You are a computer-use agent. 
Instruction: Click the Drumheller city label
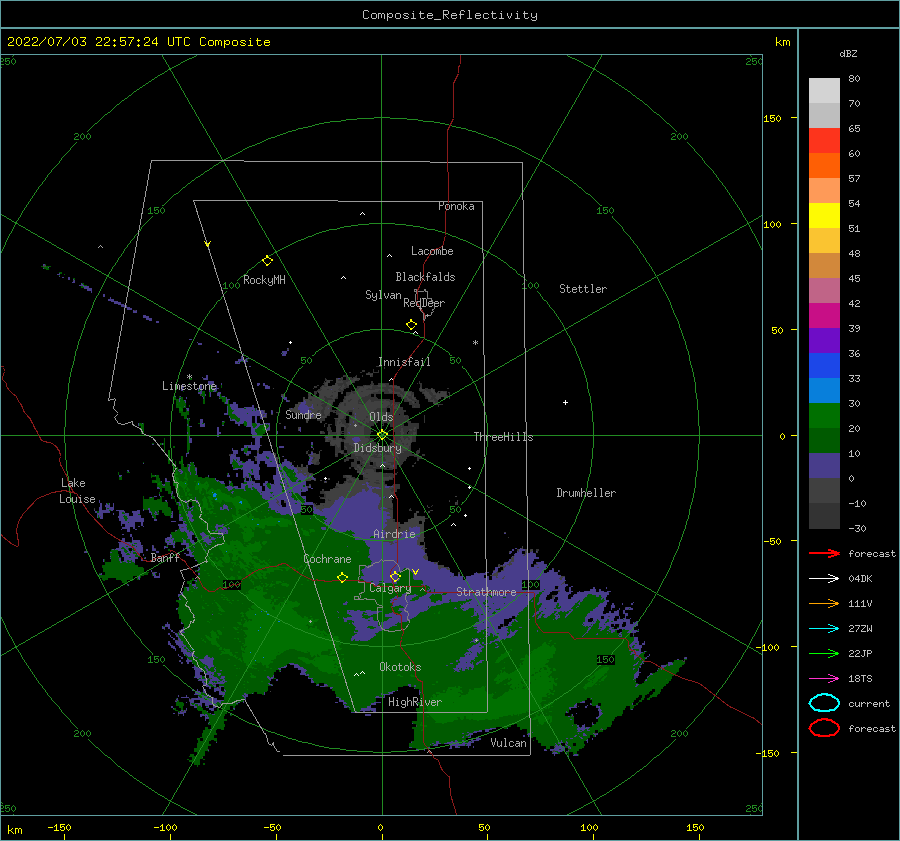[x=586, y=493]
